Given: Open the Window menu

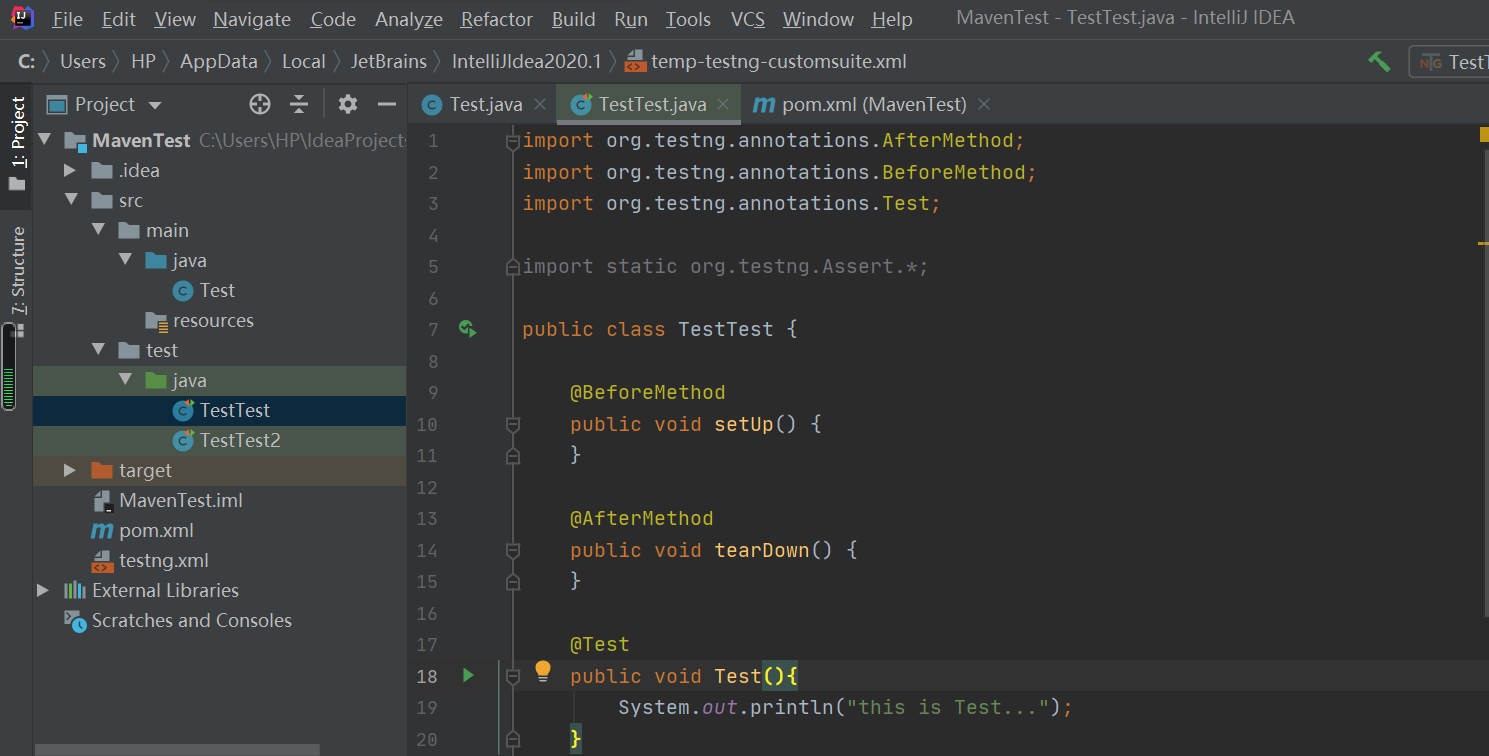Looking at the screenshot, I should click(818, 19).
